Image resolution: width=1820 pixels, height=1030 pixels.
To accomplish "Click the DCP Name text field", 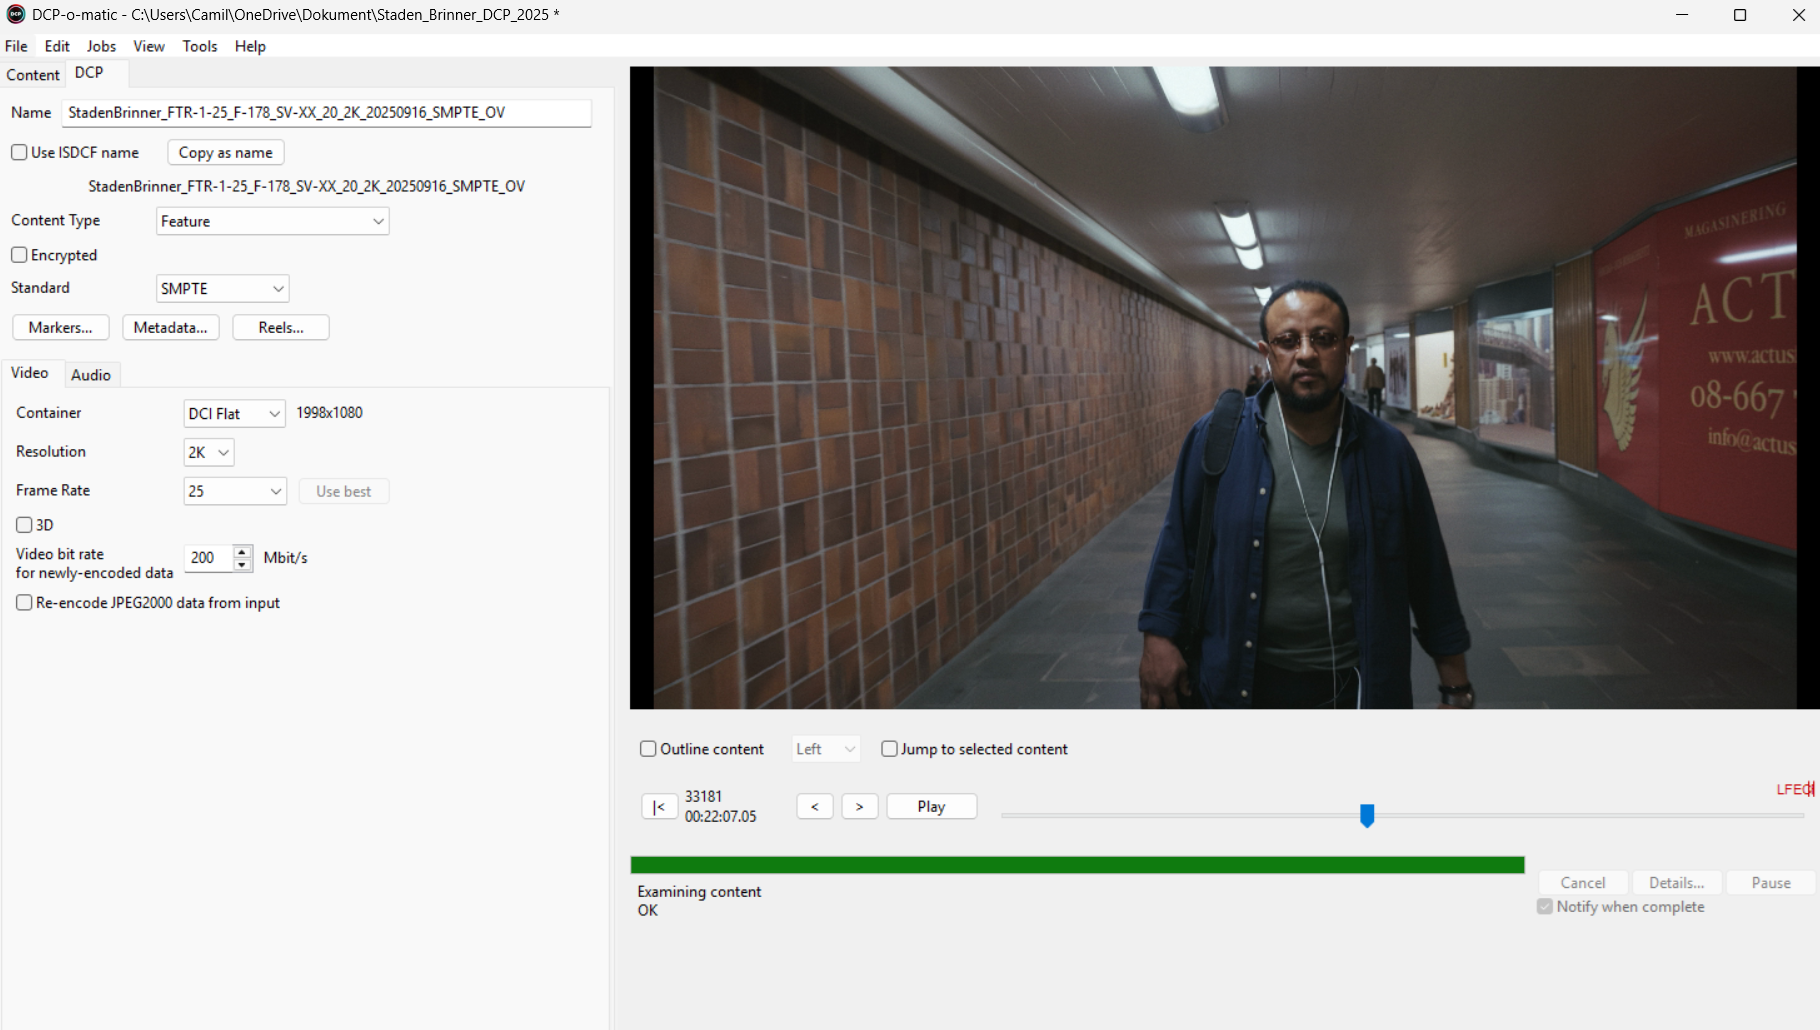I will point(326,113).
